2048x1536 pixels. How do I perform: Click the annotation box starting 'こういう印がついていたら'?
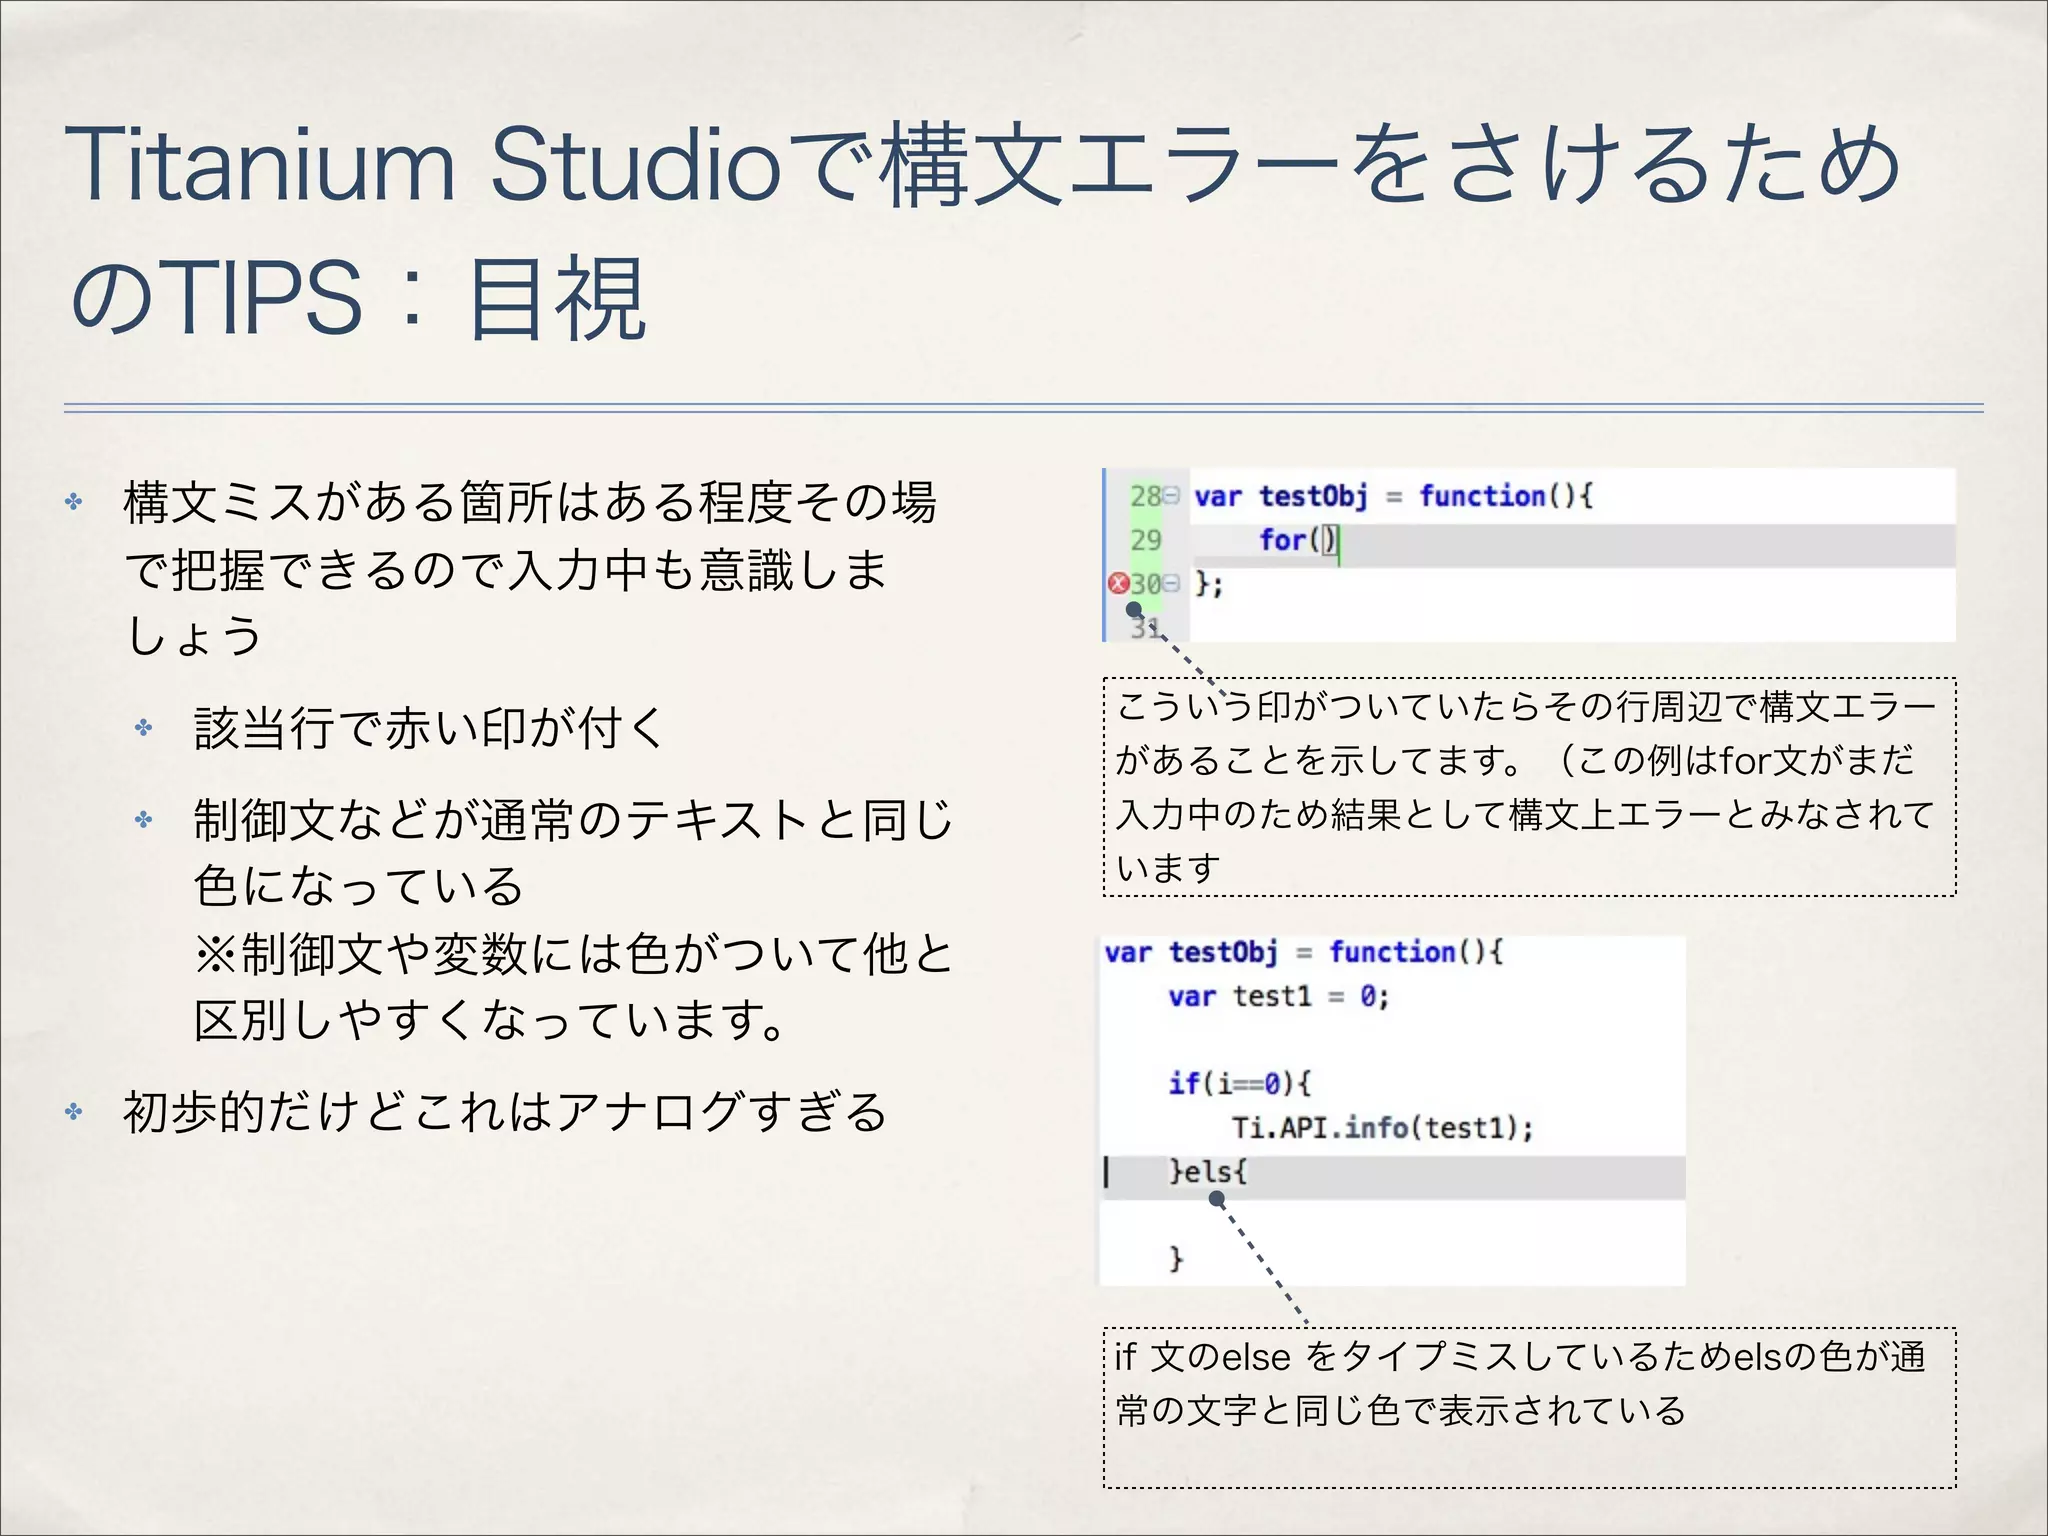point(1530,787)
